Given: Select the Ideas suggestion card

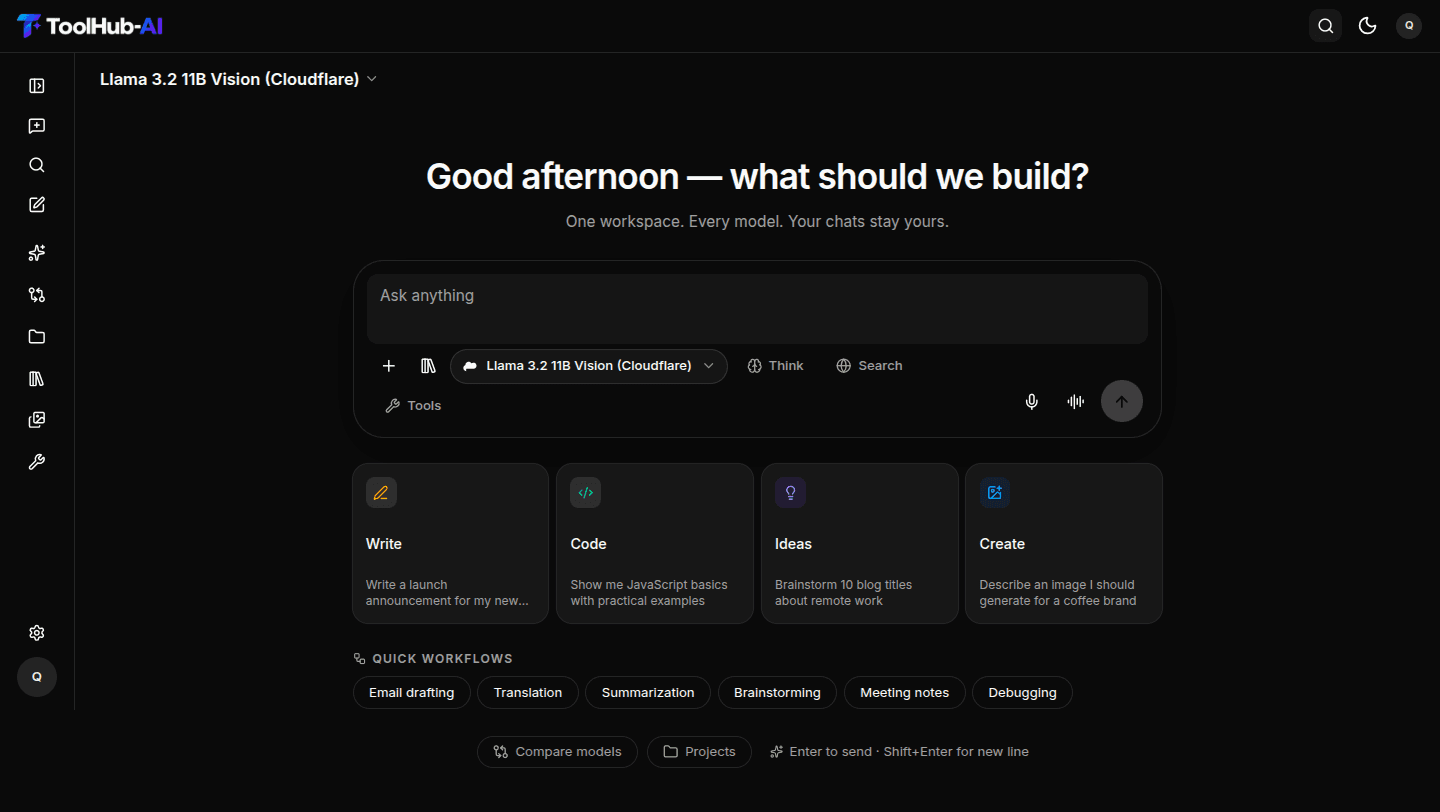Looking at the screenshot, I should pyautogui.click(x=860, y=543).
